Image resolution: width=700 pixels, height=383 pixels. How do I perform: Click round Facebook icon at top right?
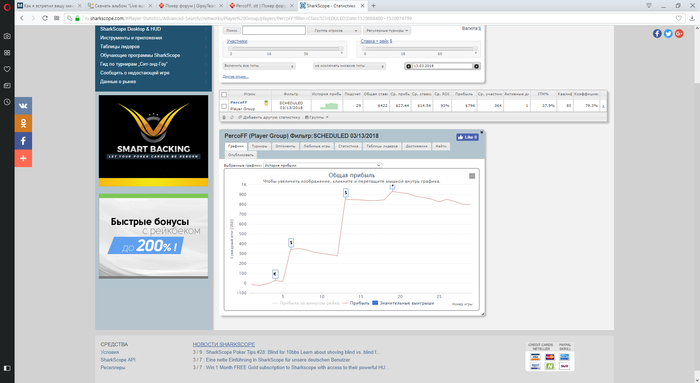657,33
